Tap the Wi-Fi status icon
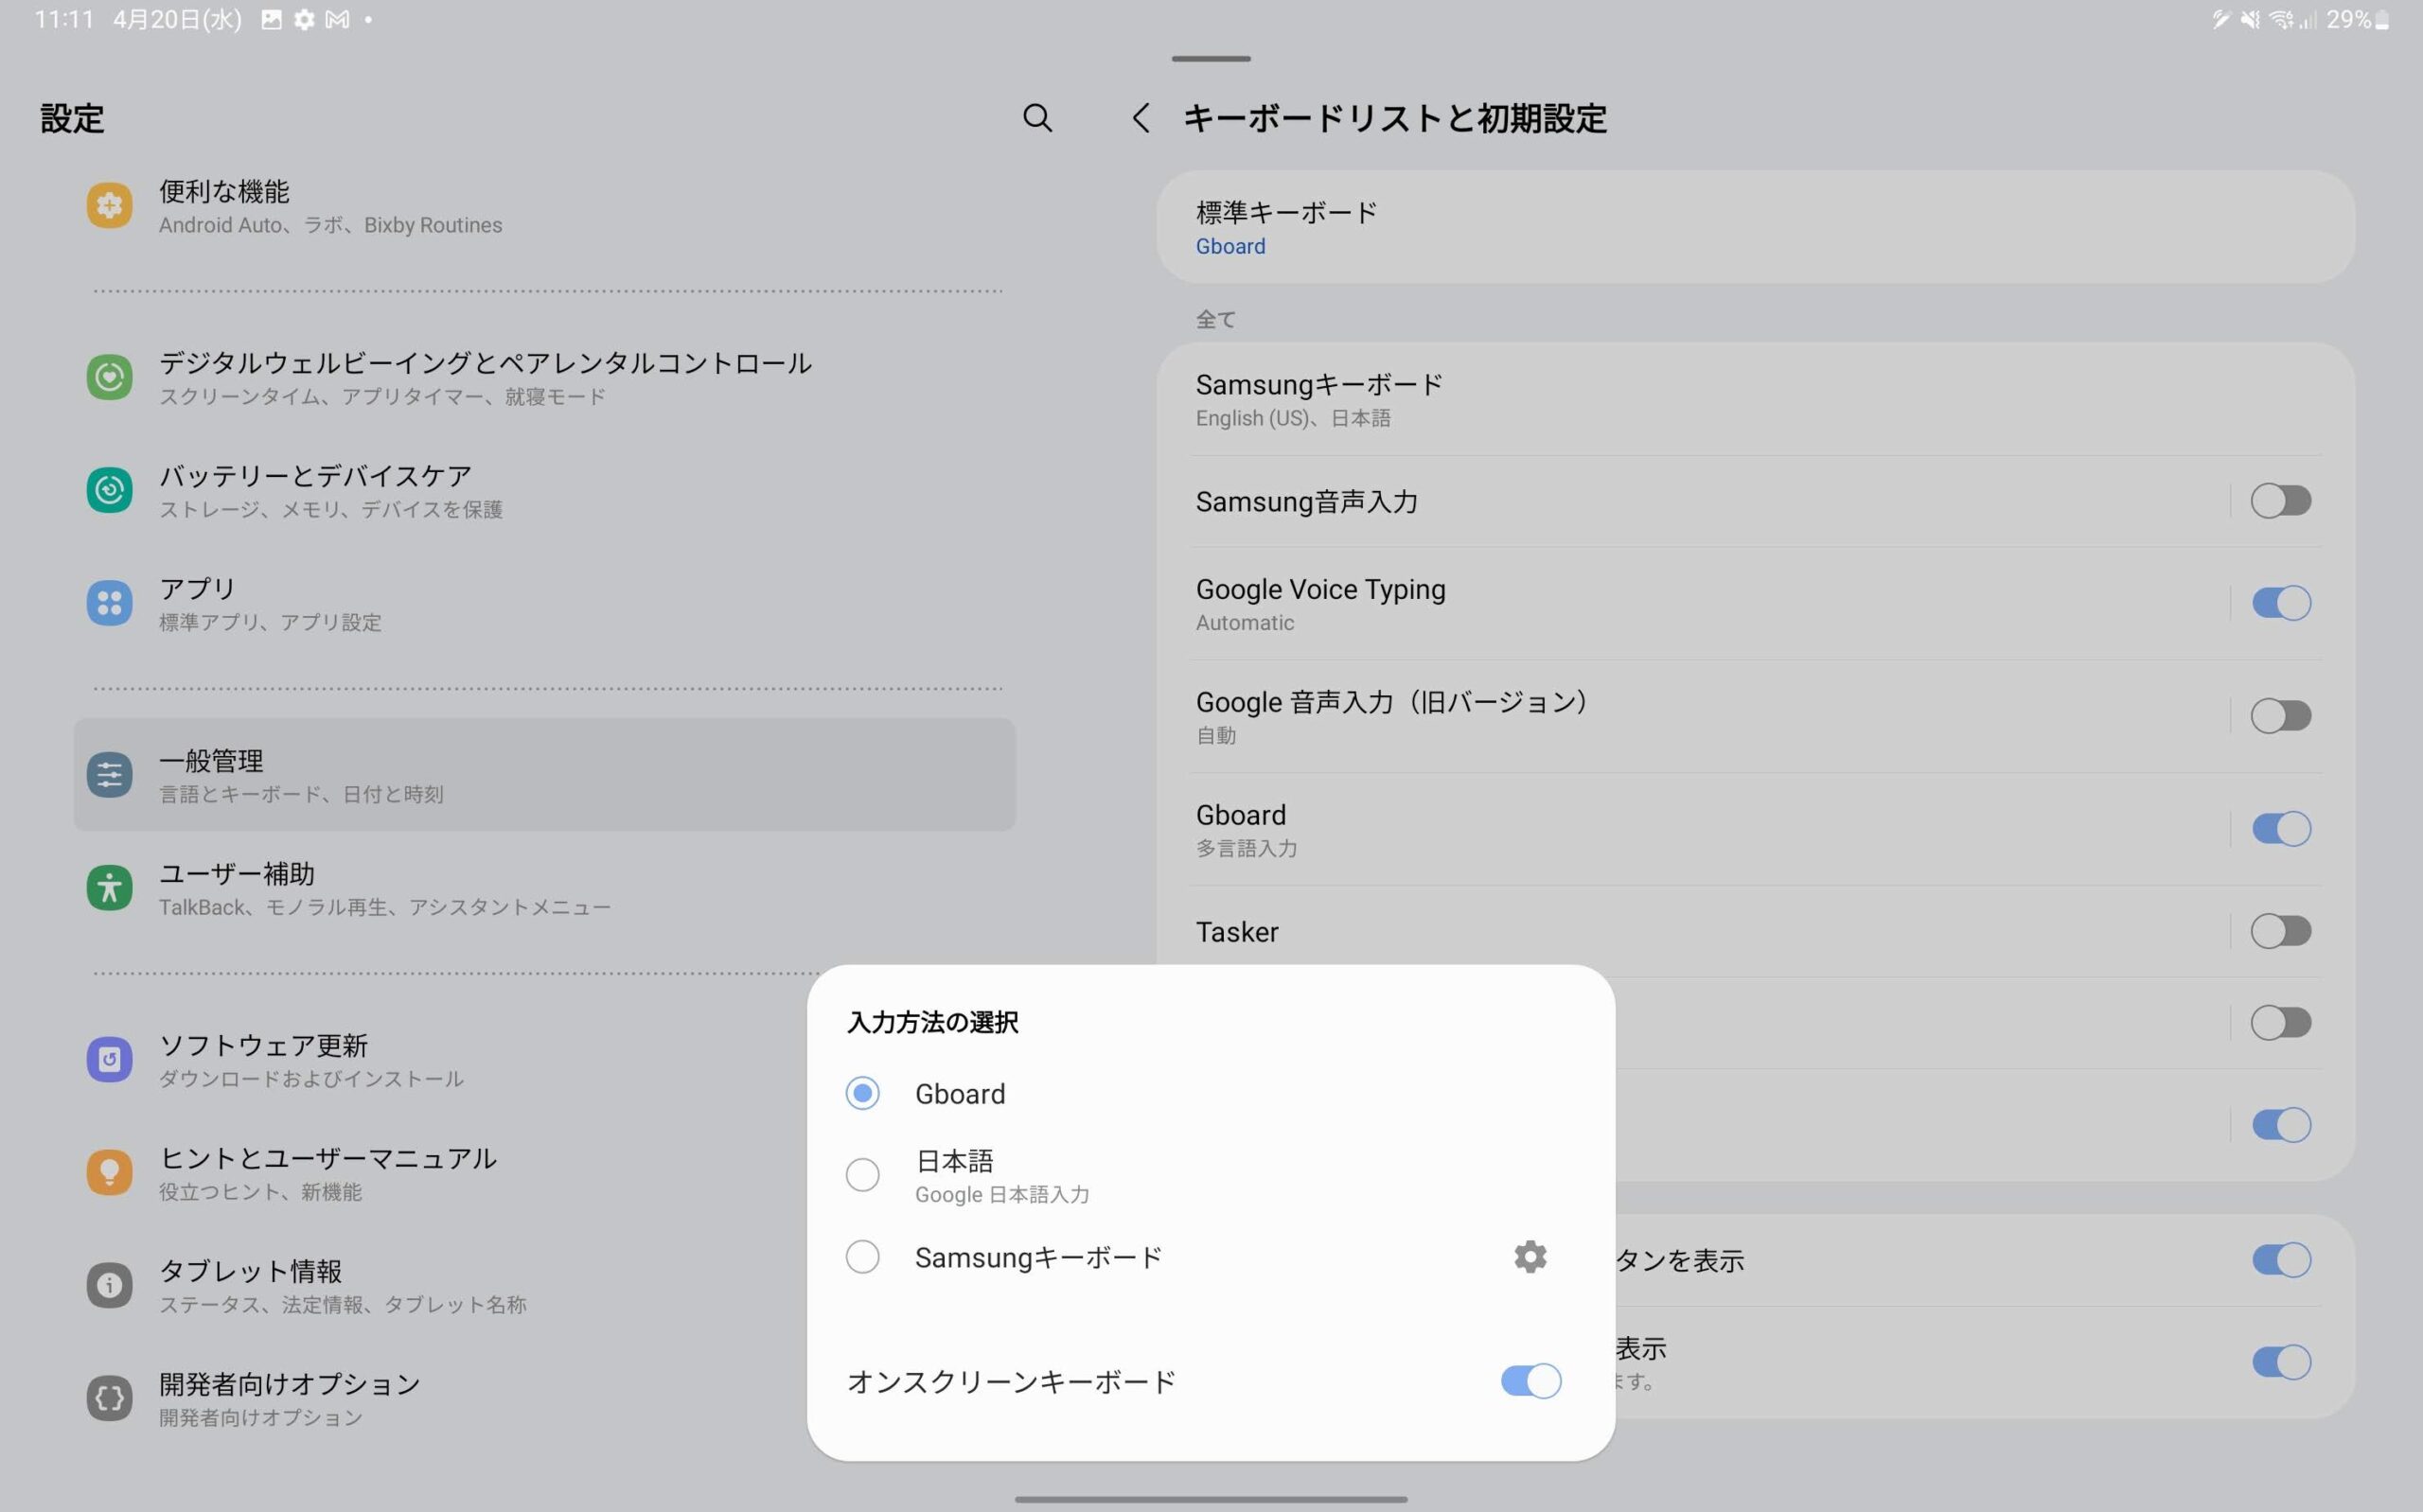 [2281, 19]
